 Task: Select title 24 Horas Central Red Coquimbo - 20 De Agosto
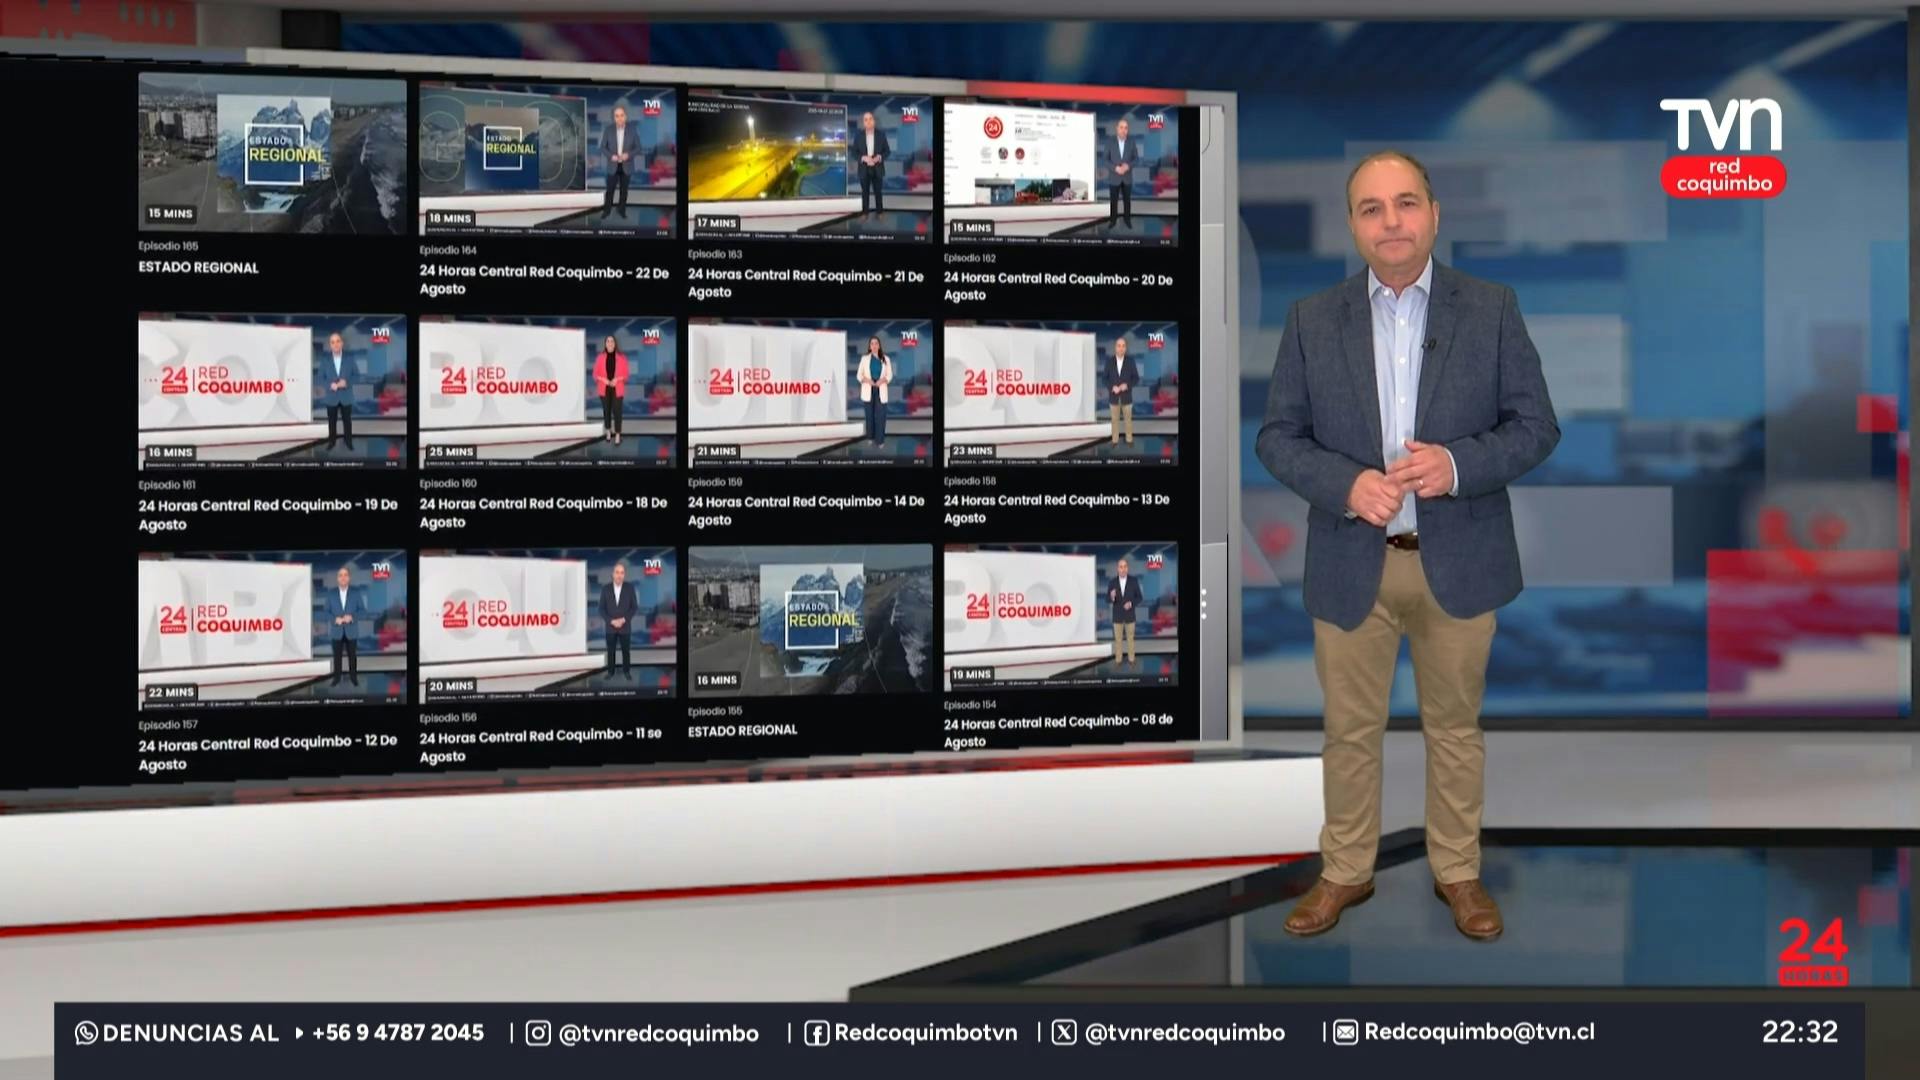click(1058, 286)
